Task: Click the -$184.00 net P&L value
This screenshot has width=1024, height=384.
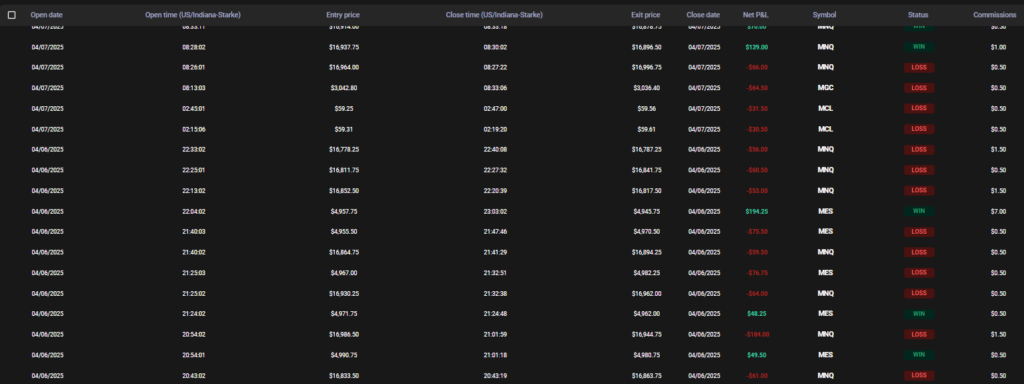Action: pos(757,334)
